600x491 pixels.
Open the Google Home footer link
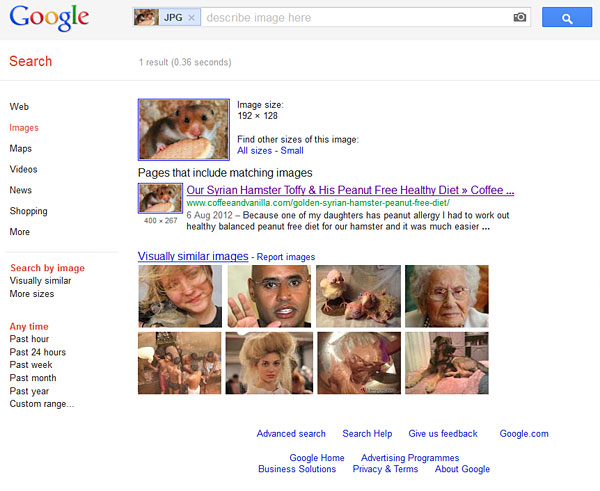point(317,458)
